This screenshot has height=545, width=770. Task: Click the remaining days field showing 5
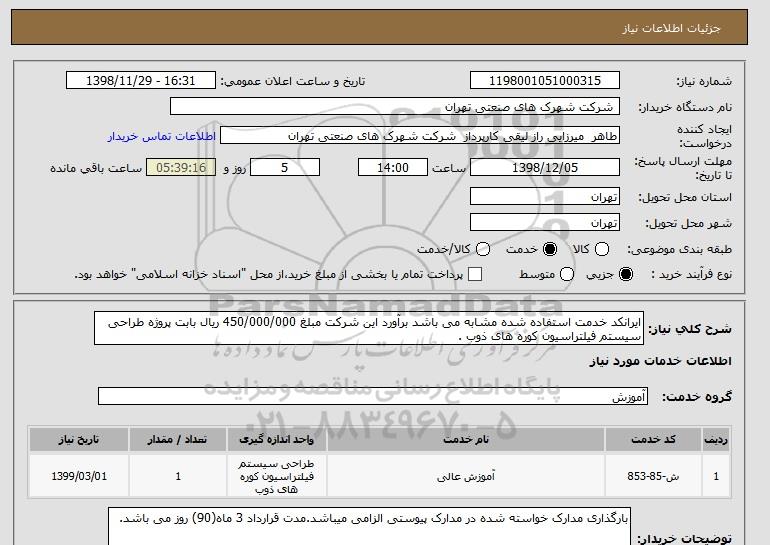point(285,167)
